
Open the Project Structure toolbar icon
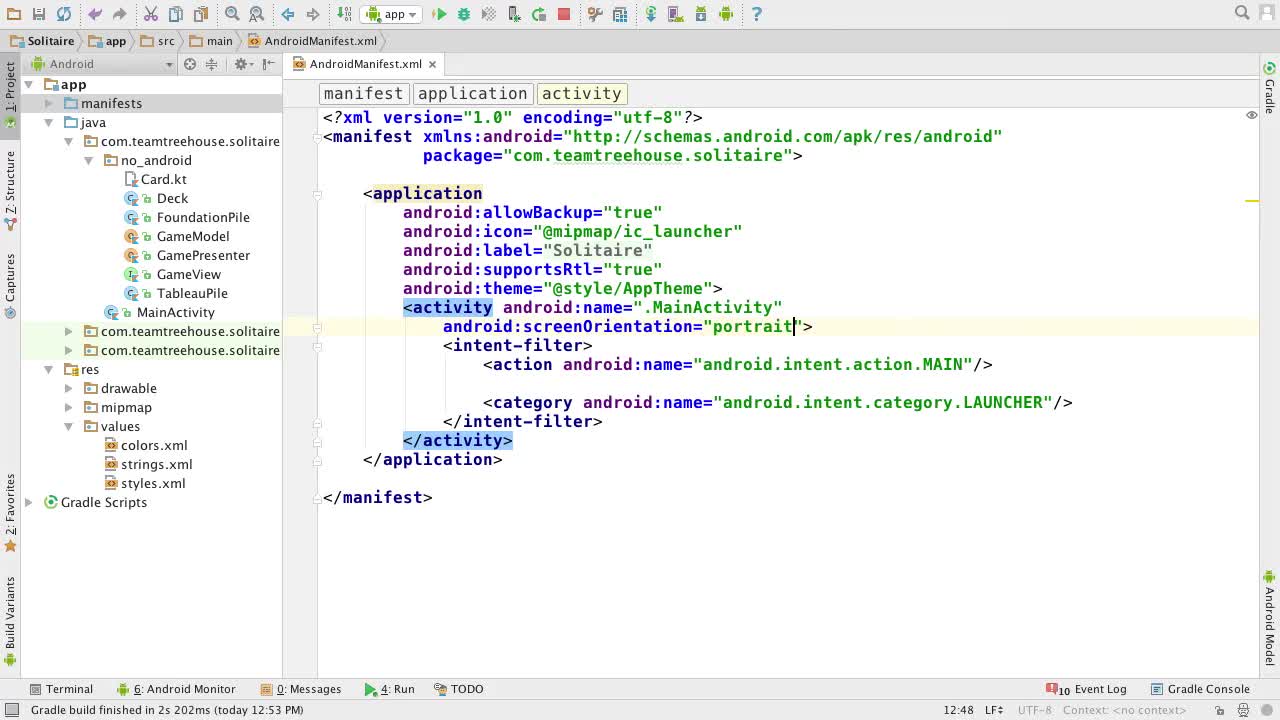pyautogui.click(x=620, y=14)
